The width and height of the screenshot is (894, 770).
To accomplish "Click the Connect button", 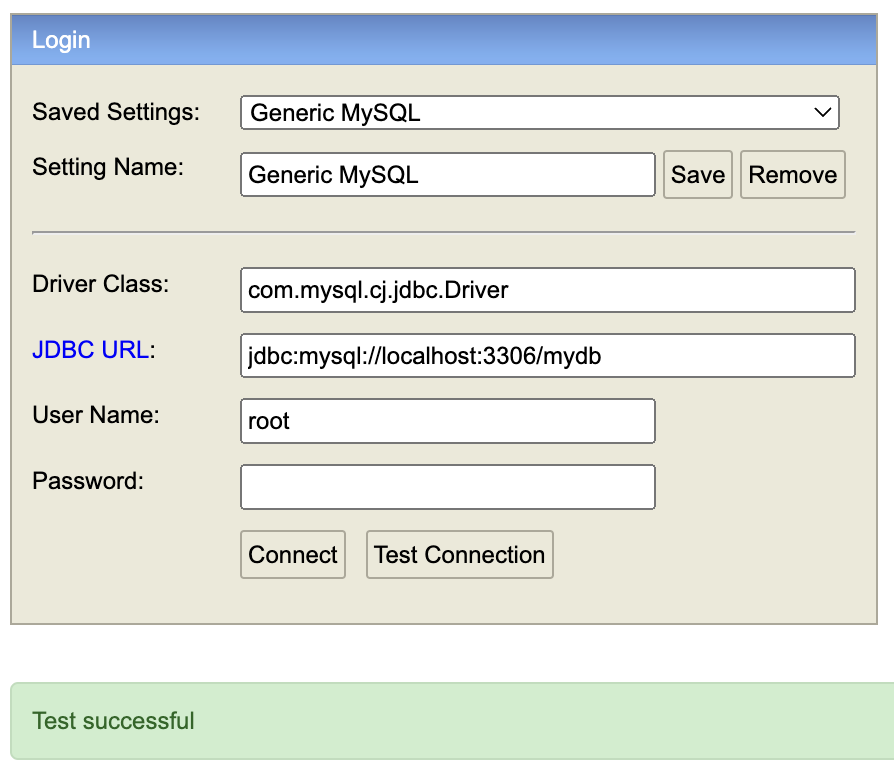I will (293, 555).
